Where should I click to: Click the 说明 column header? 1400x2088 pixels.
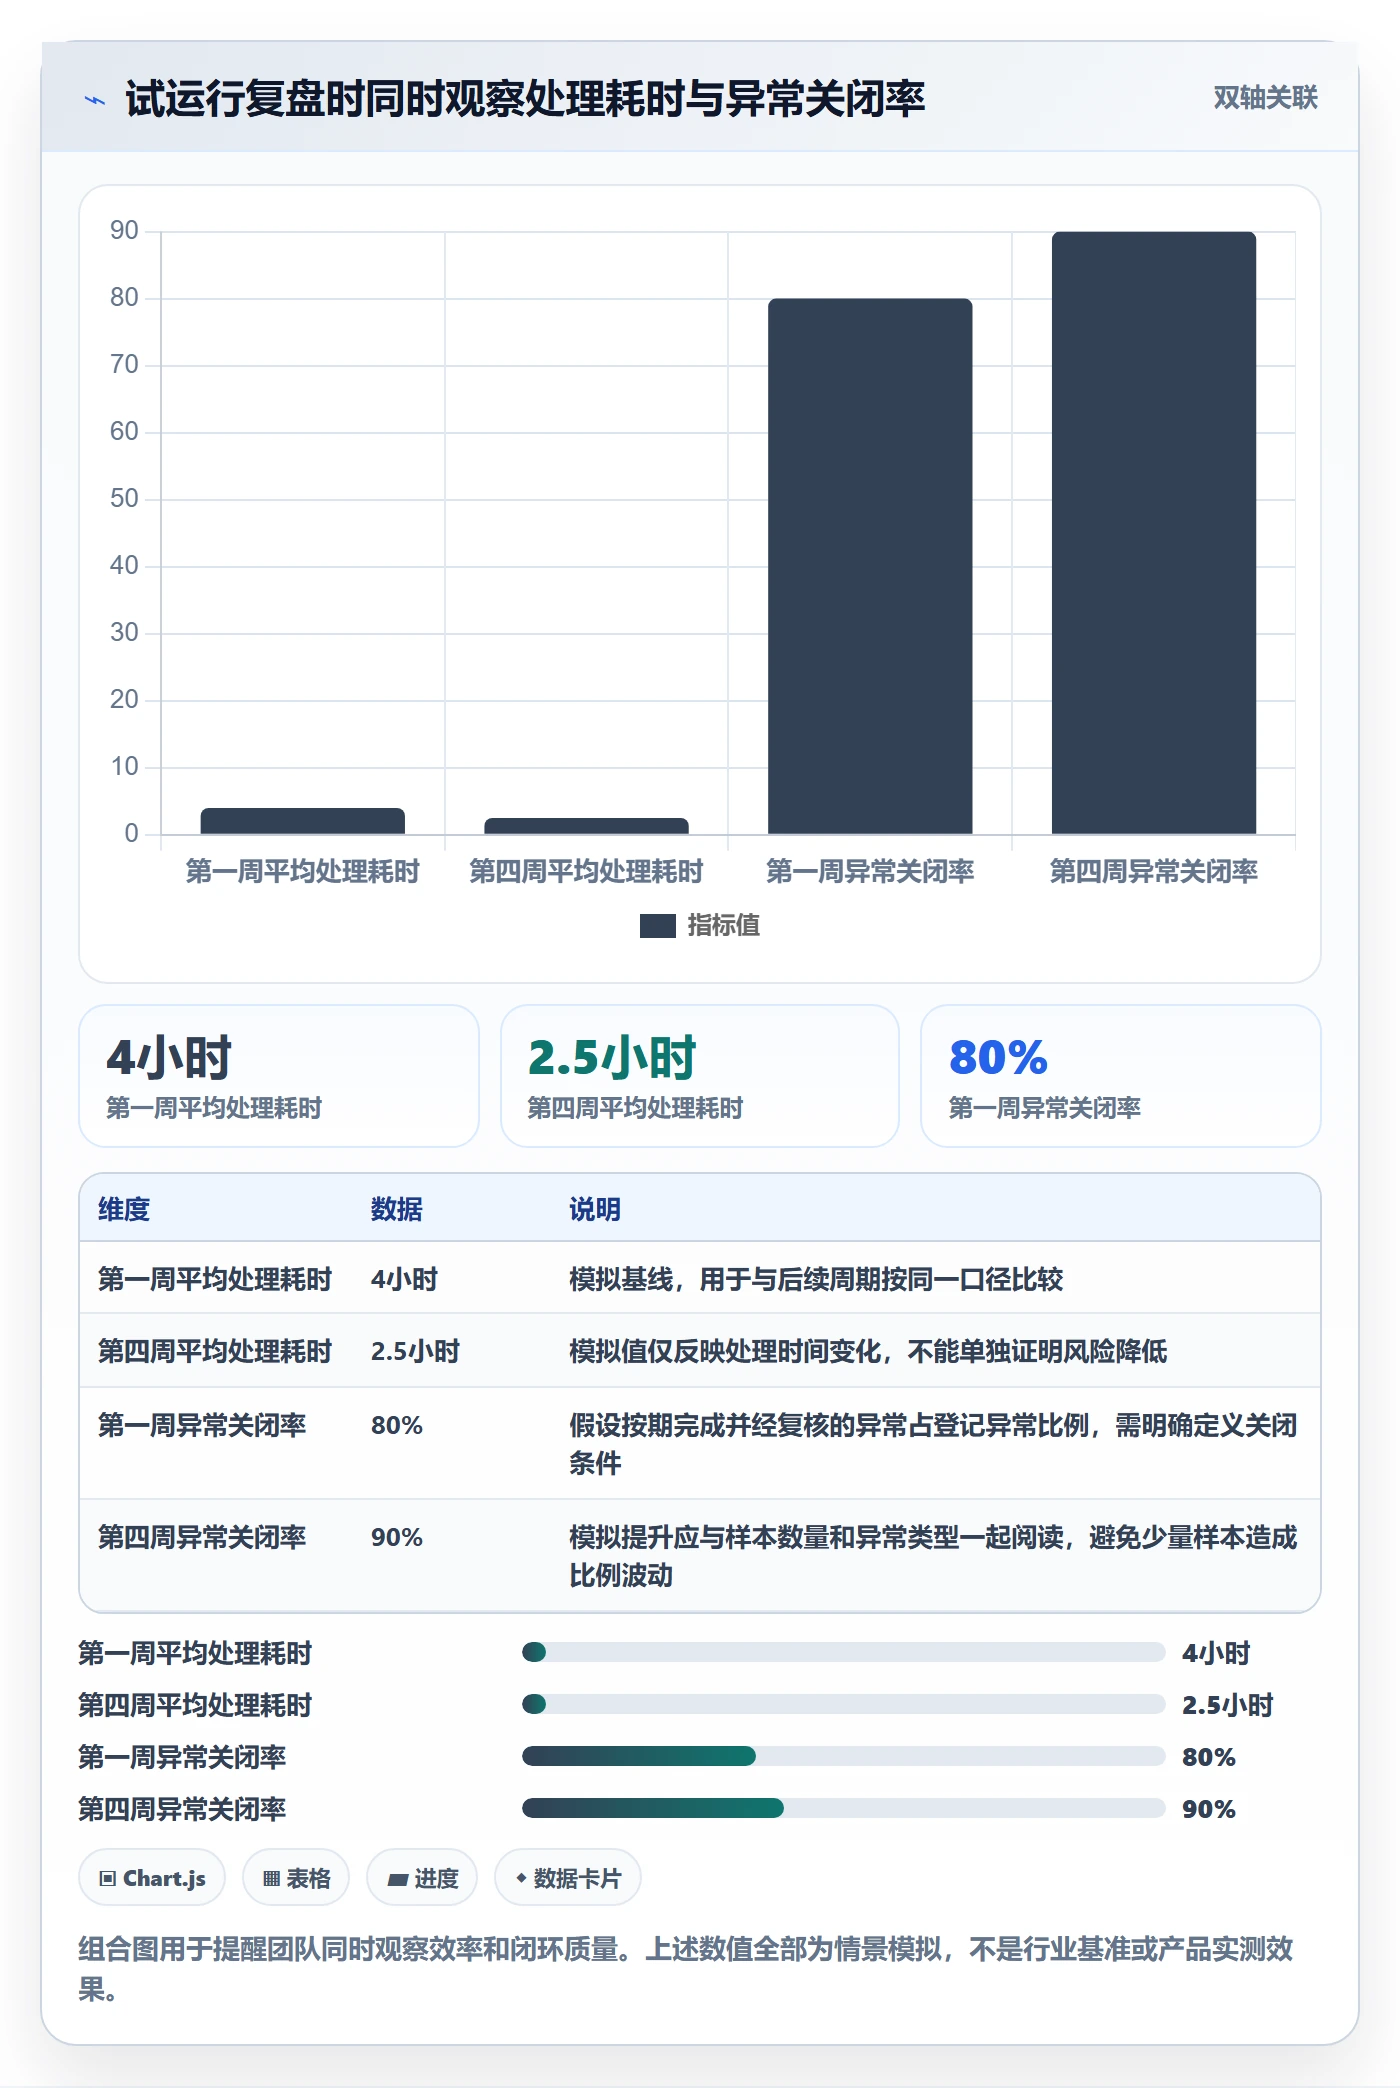tap(595, 1209)
